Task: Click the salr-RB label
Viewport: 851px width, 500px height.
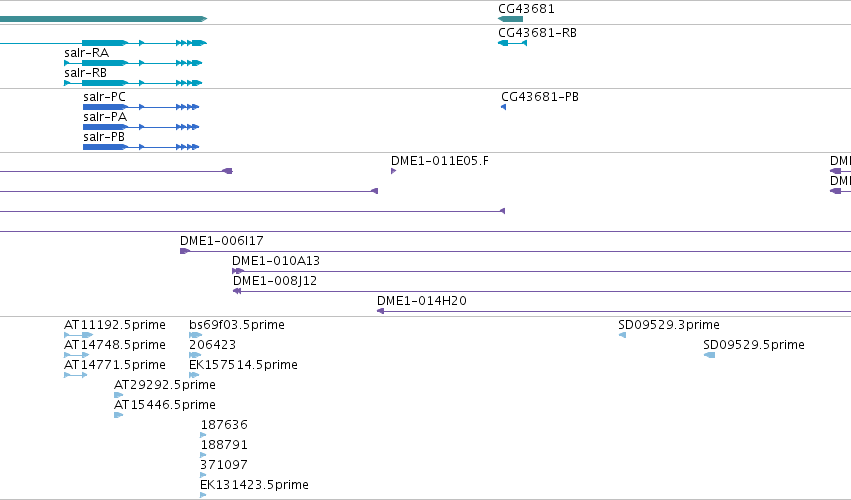Action: [85, 73]
